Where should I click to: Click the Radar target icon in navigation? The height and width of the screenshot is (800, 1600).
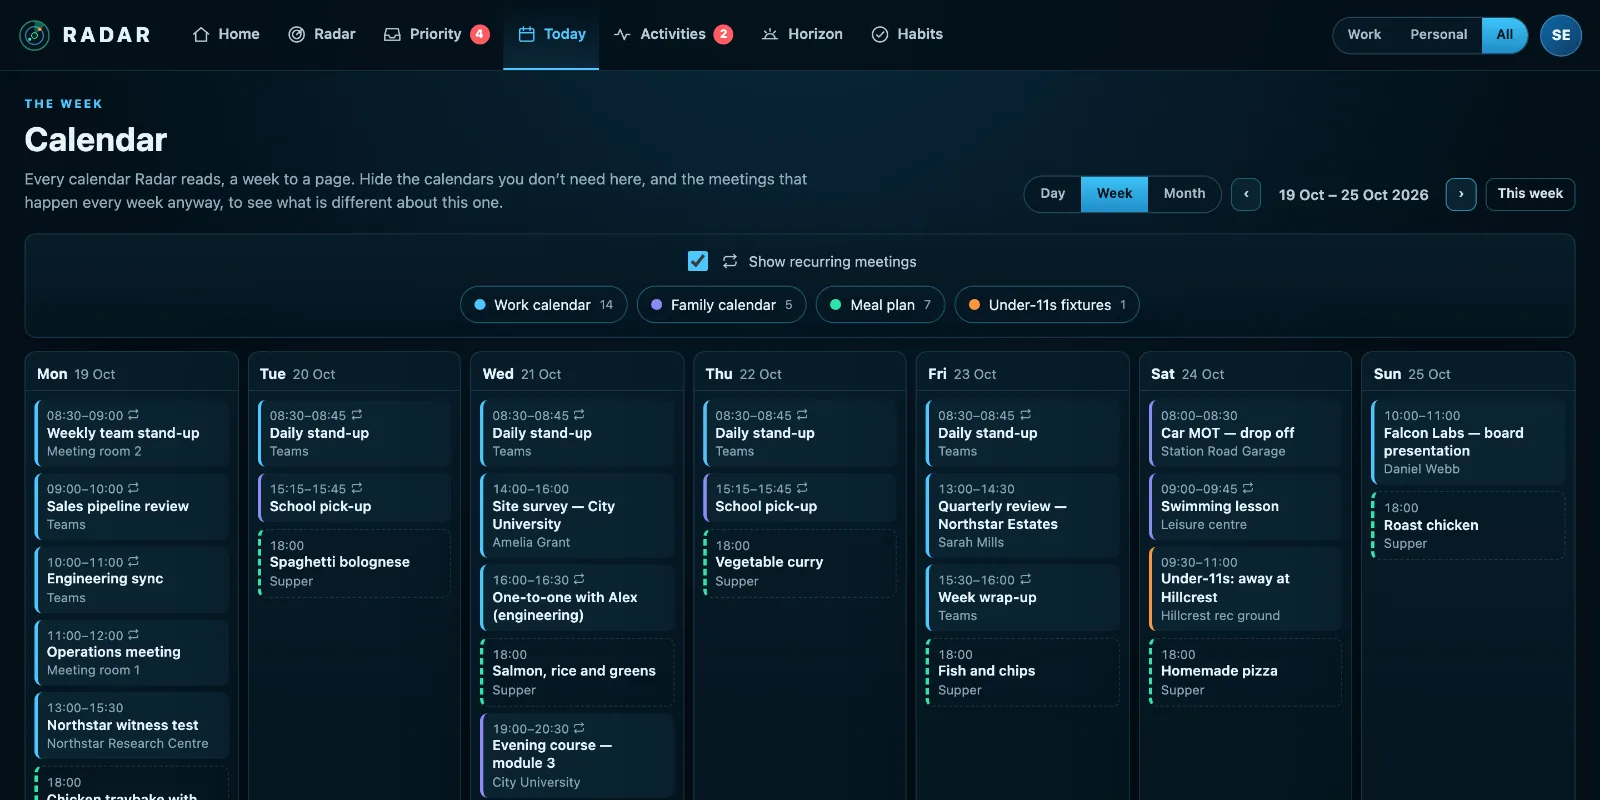click(x=297, y=35)
